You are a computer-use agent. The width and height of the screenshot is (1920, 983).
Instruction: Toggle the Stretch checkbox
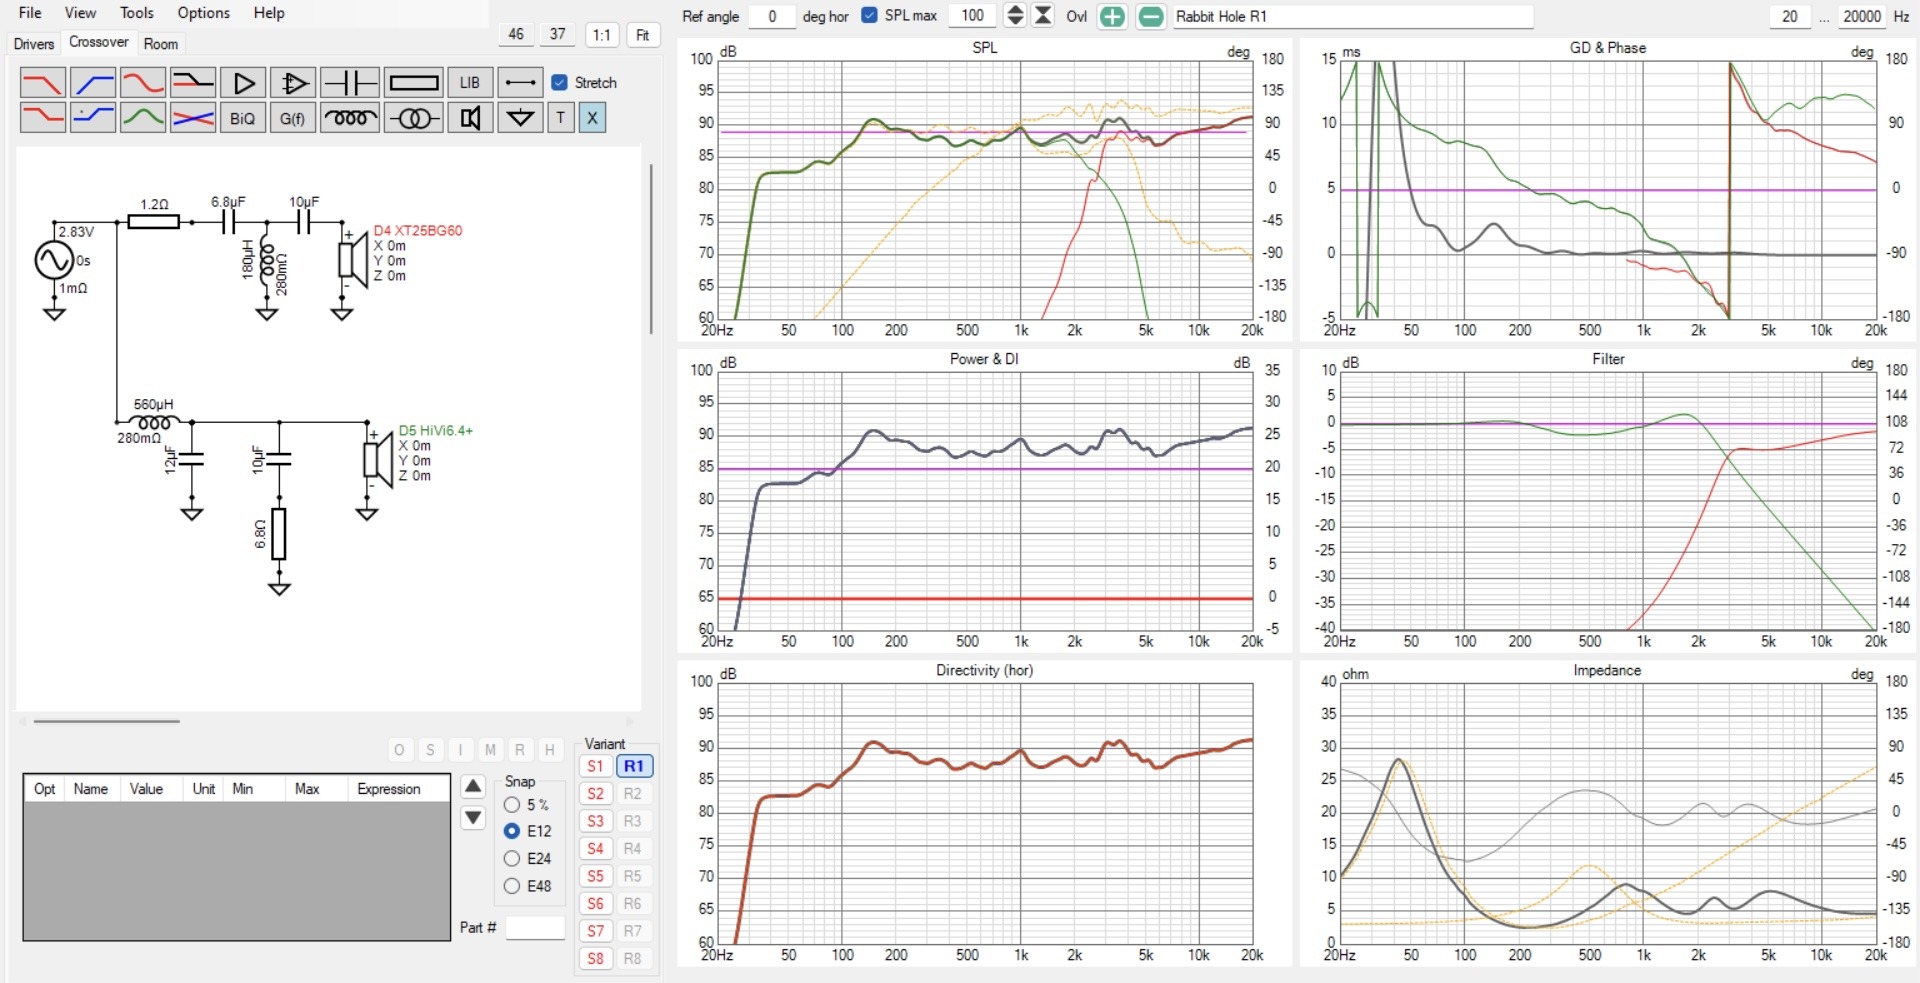point(560,83)
